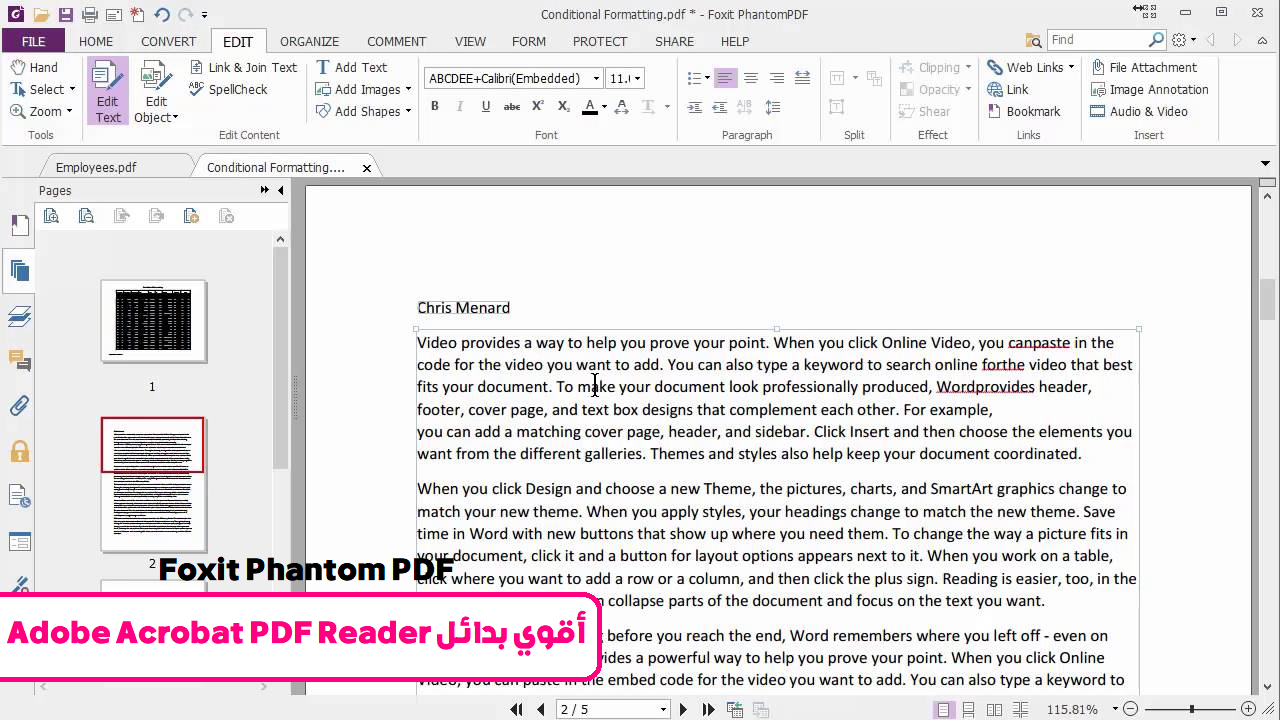Open the Layers side panel

19,316
